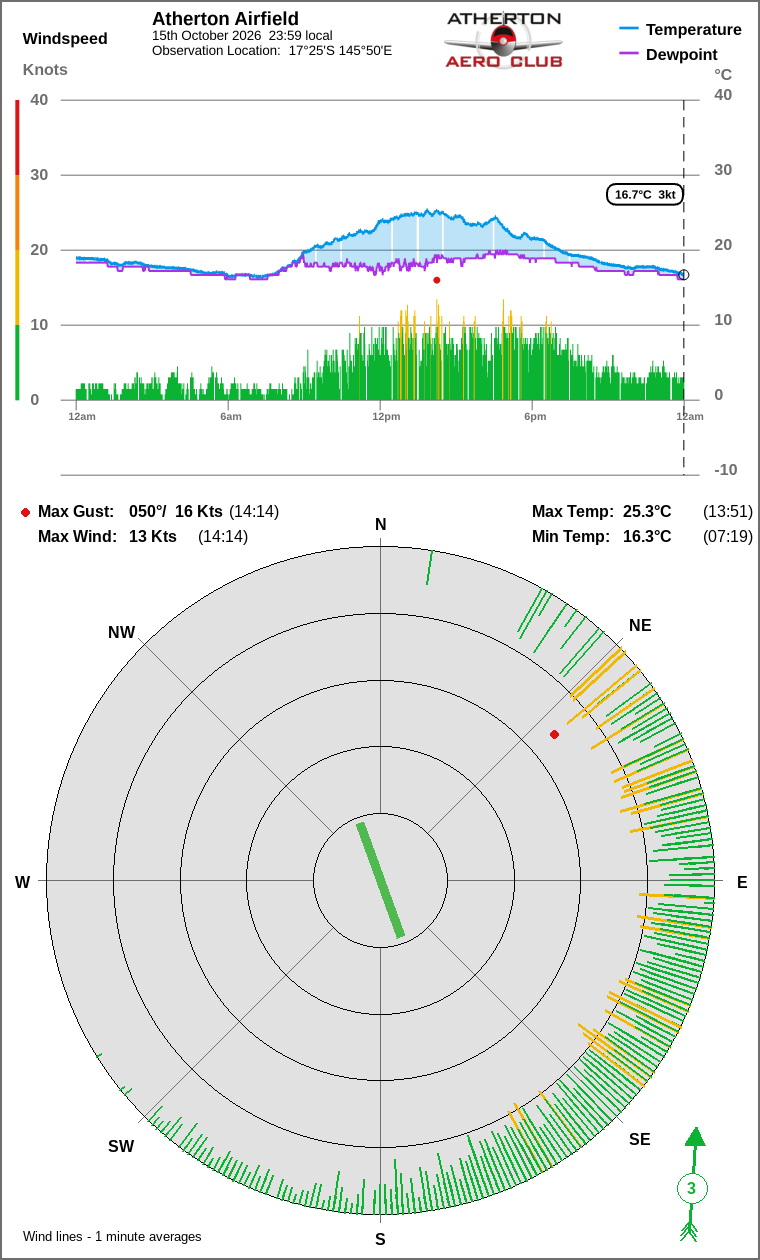The height and width of the screenshot is (1260, 760).
Task: Click the min temp time (07:19)
Action: pos(728,537)
